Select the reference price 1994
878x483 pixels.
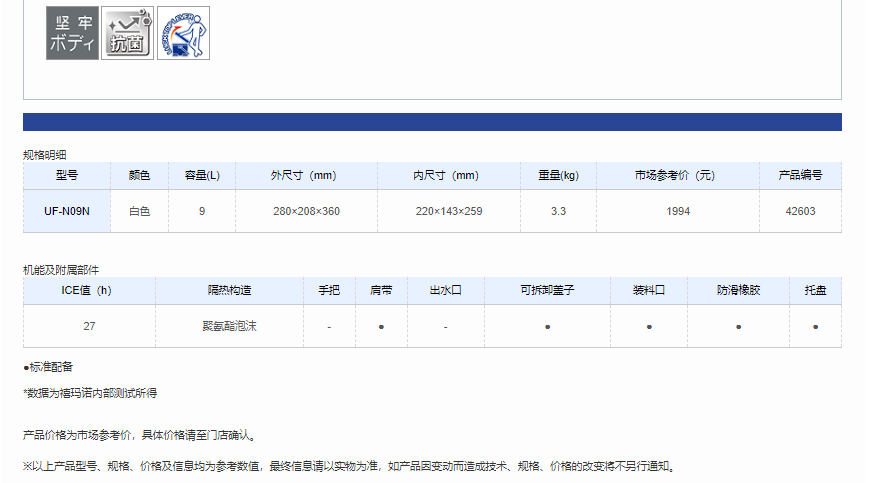coord(678,211)
